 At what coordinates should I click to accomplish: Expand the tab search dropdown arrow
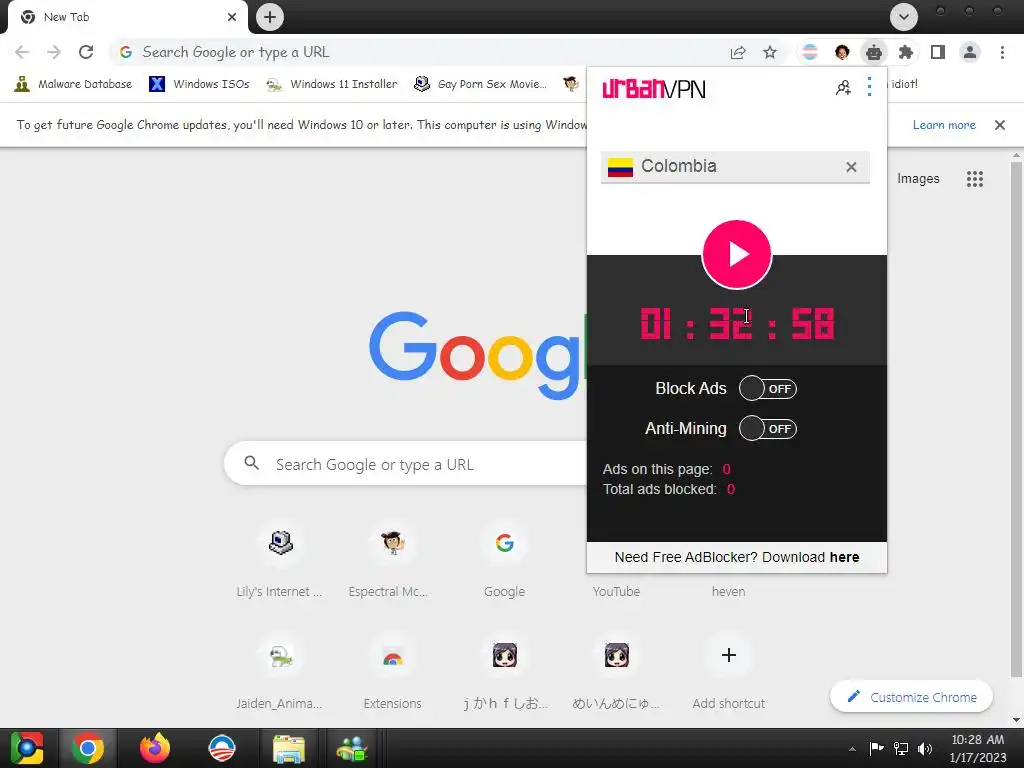tap(904, 17)
